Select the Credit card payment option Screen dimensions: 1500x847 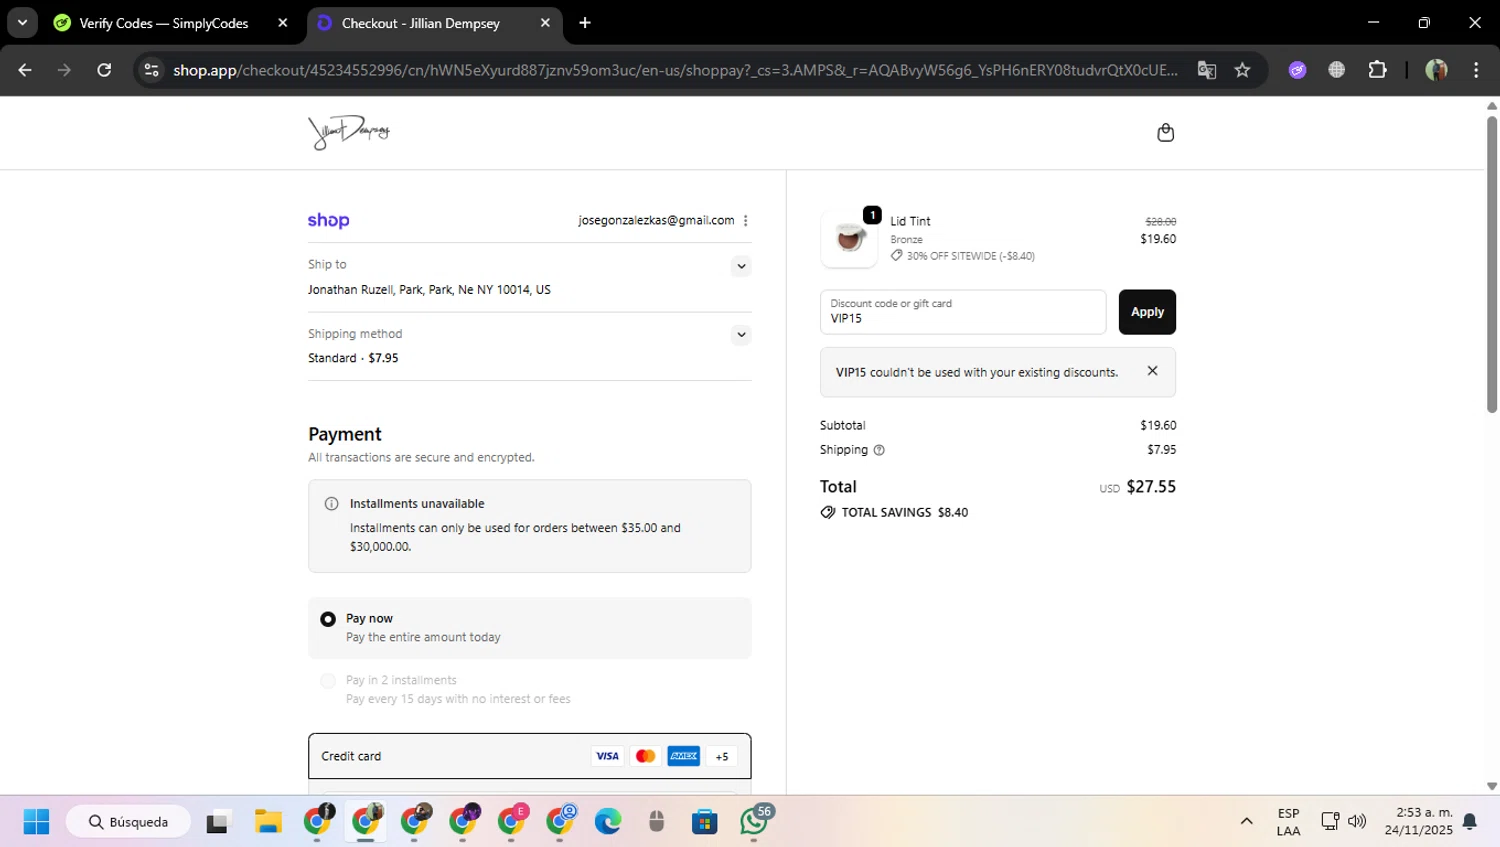[x=529, y=756]
